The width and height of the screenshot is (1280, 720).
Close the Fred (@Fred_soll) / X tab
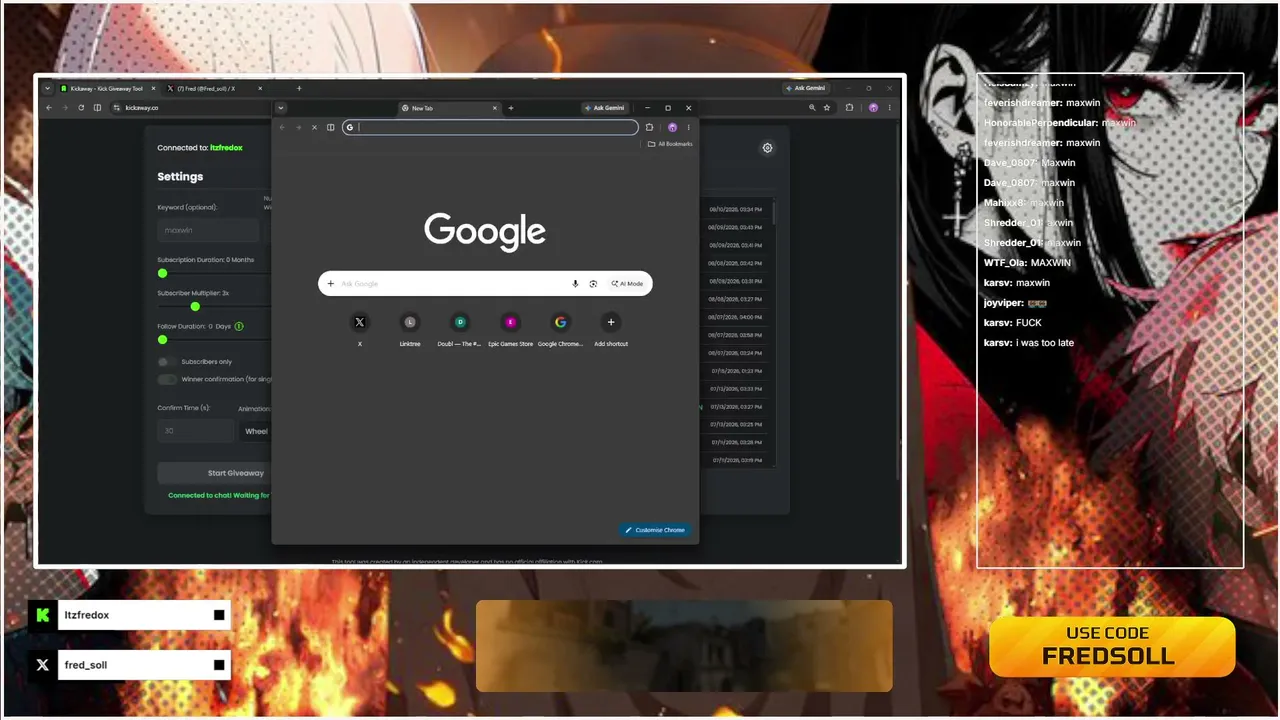(x=260, y=88)
